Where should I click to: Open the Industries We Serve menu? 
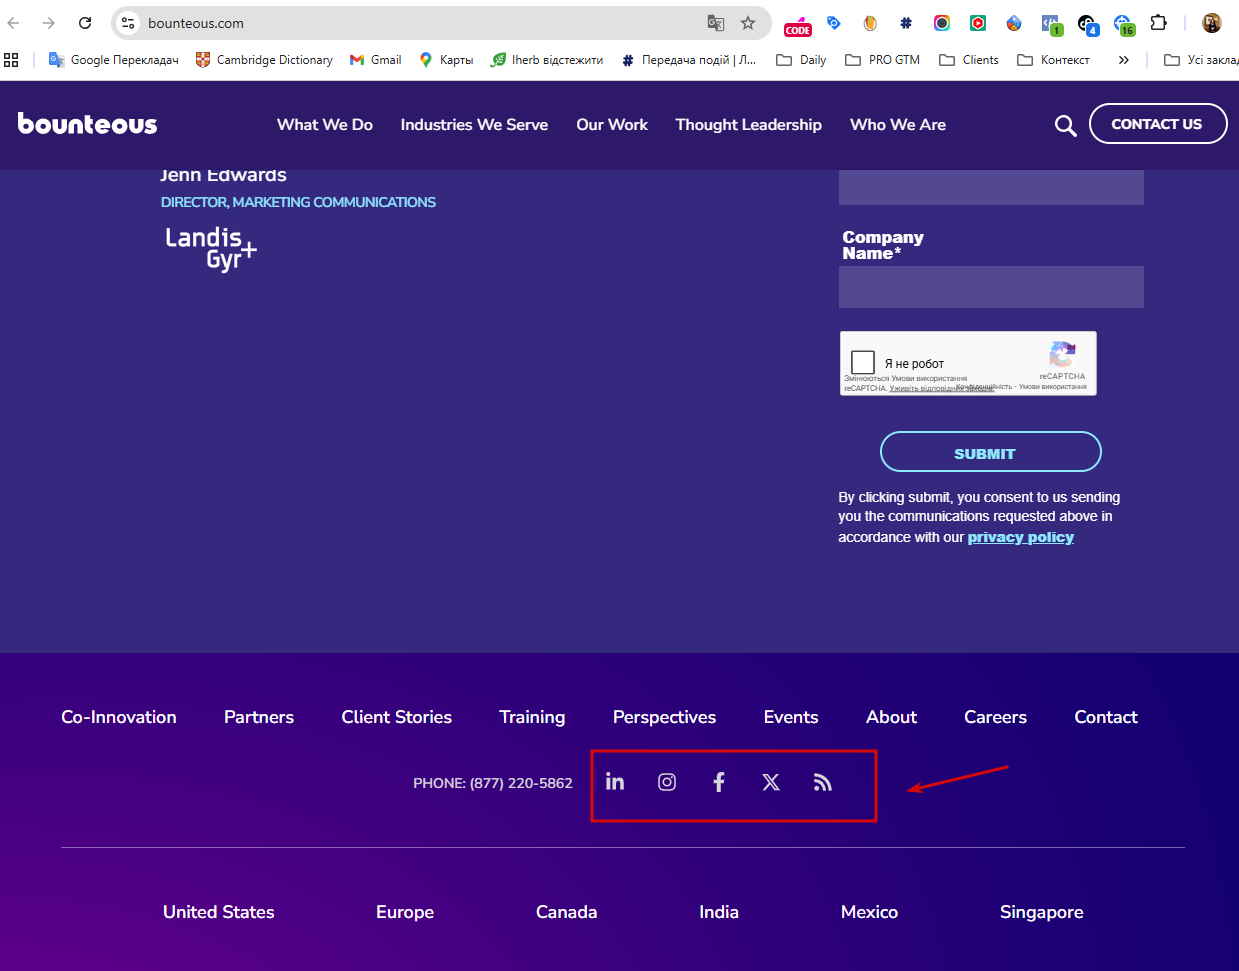pos(474,125)
